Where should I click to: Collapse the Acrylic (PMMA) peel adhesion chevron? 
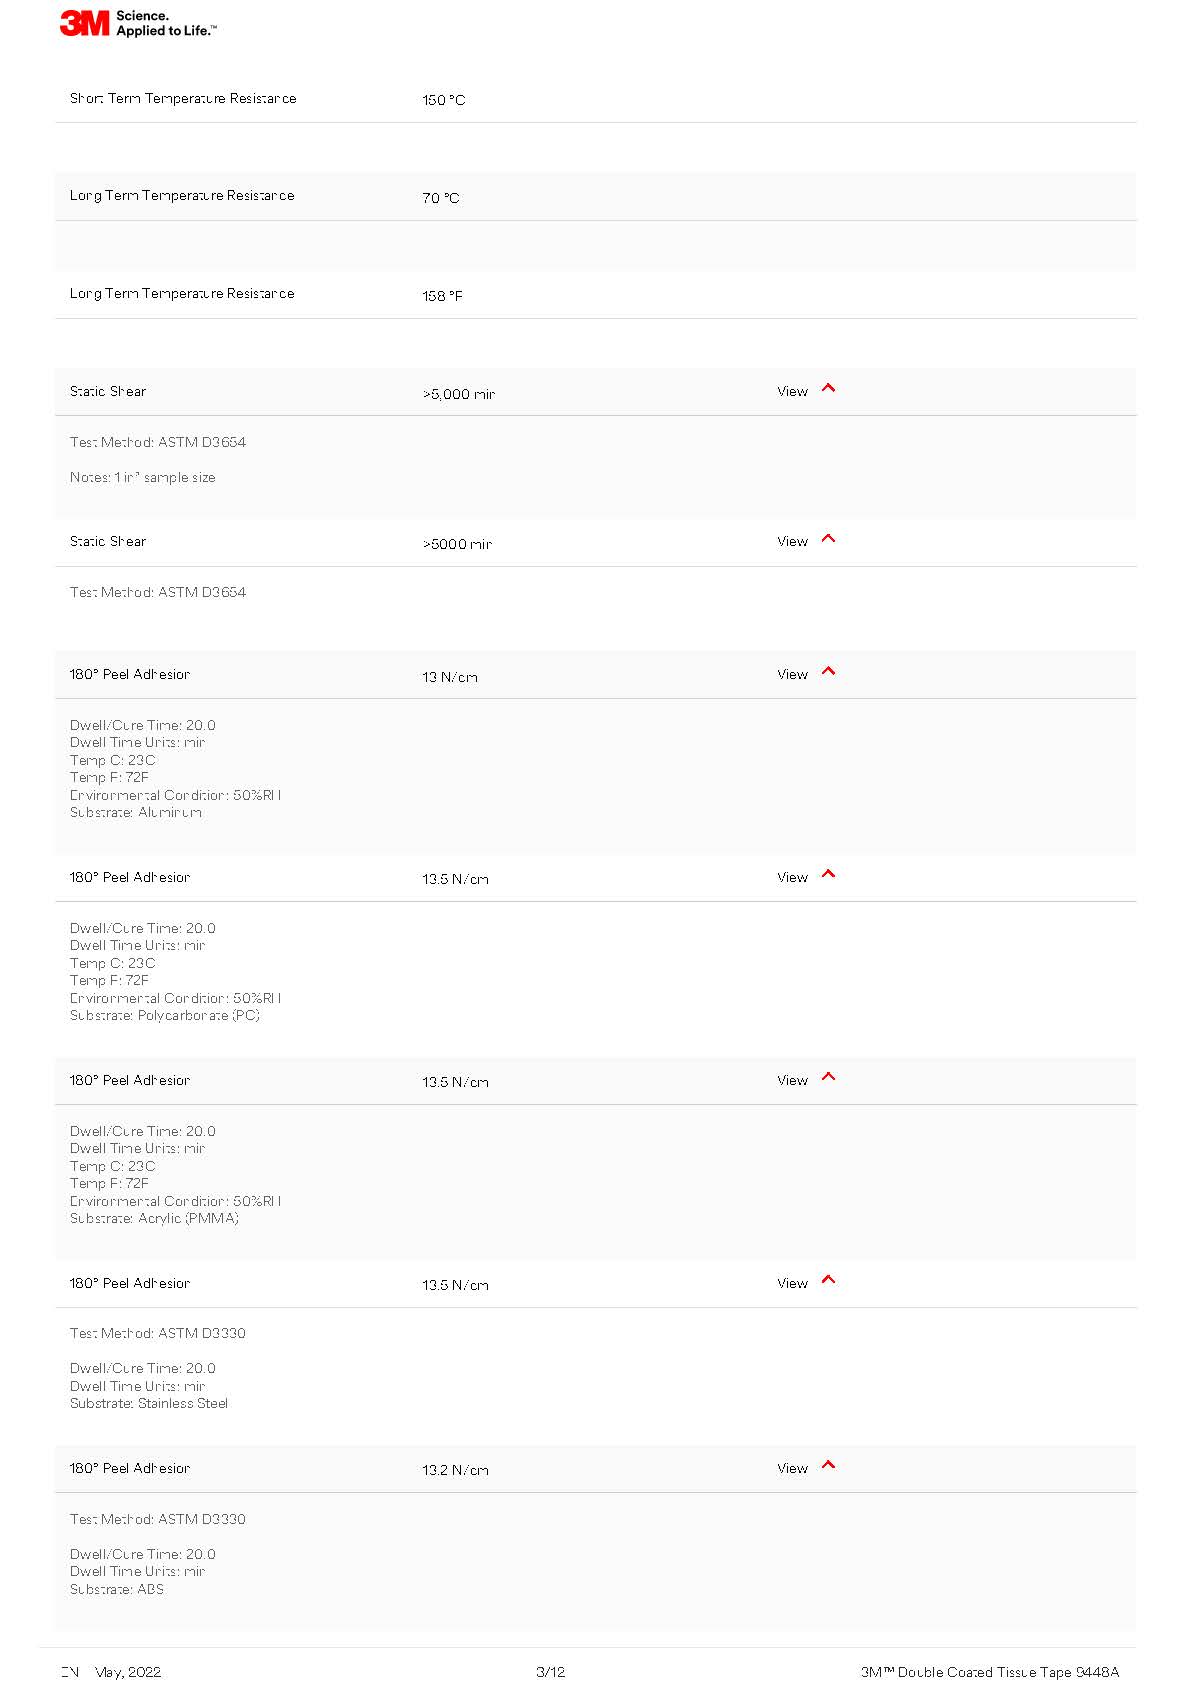coord(828,1077)
